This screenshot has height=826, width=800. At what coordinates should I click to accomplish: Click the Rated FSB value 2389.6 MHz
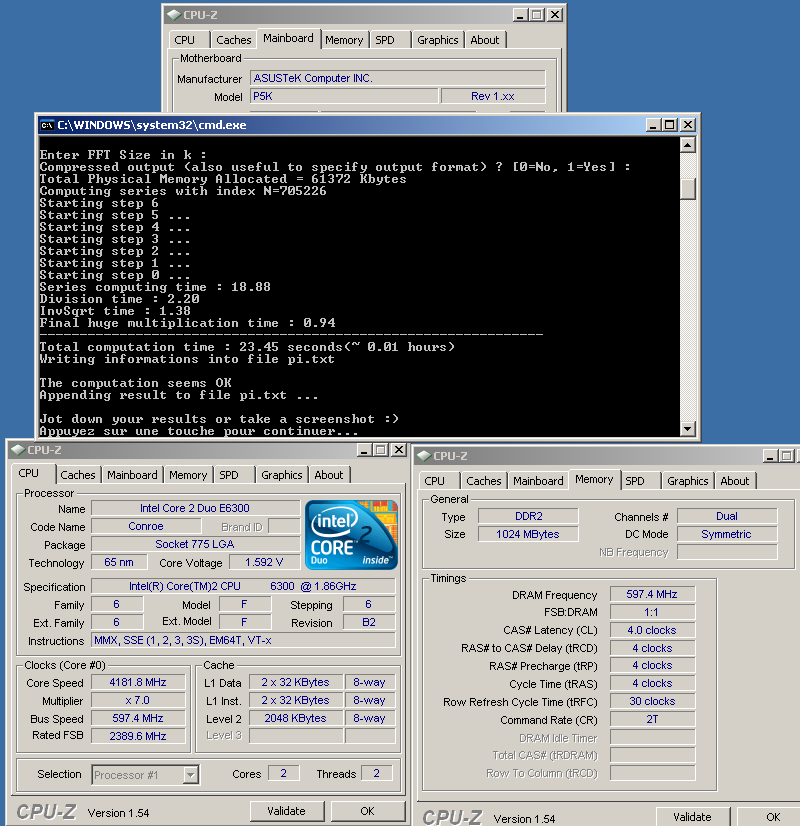(138, 736)
